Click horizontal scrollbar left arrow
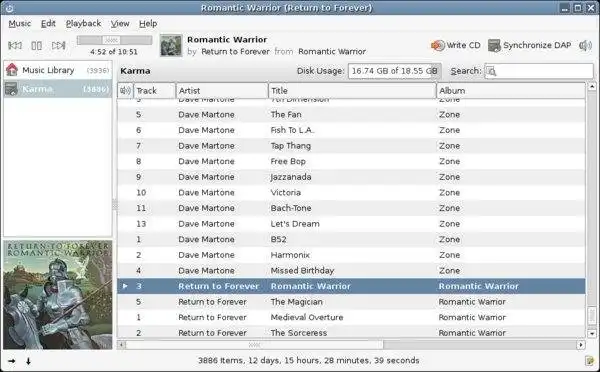The image size is (600, 372). (x=122, y=345)
